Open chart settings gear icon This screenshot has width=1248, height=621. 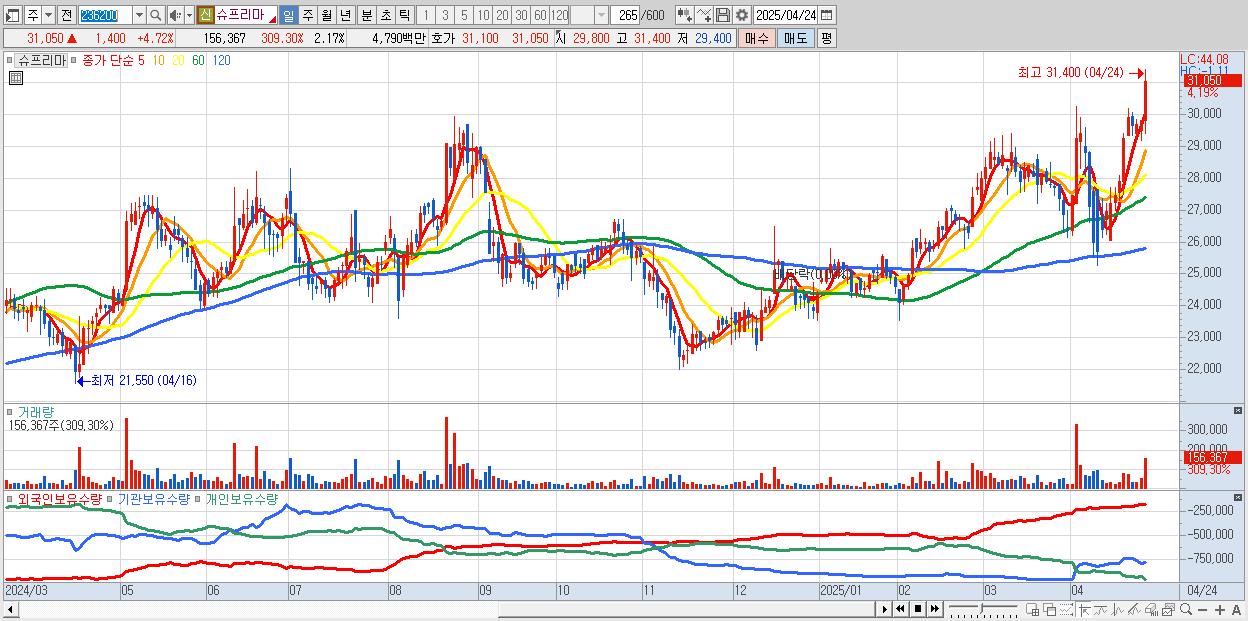[x=741, y=15]
